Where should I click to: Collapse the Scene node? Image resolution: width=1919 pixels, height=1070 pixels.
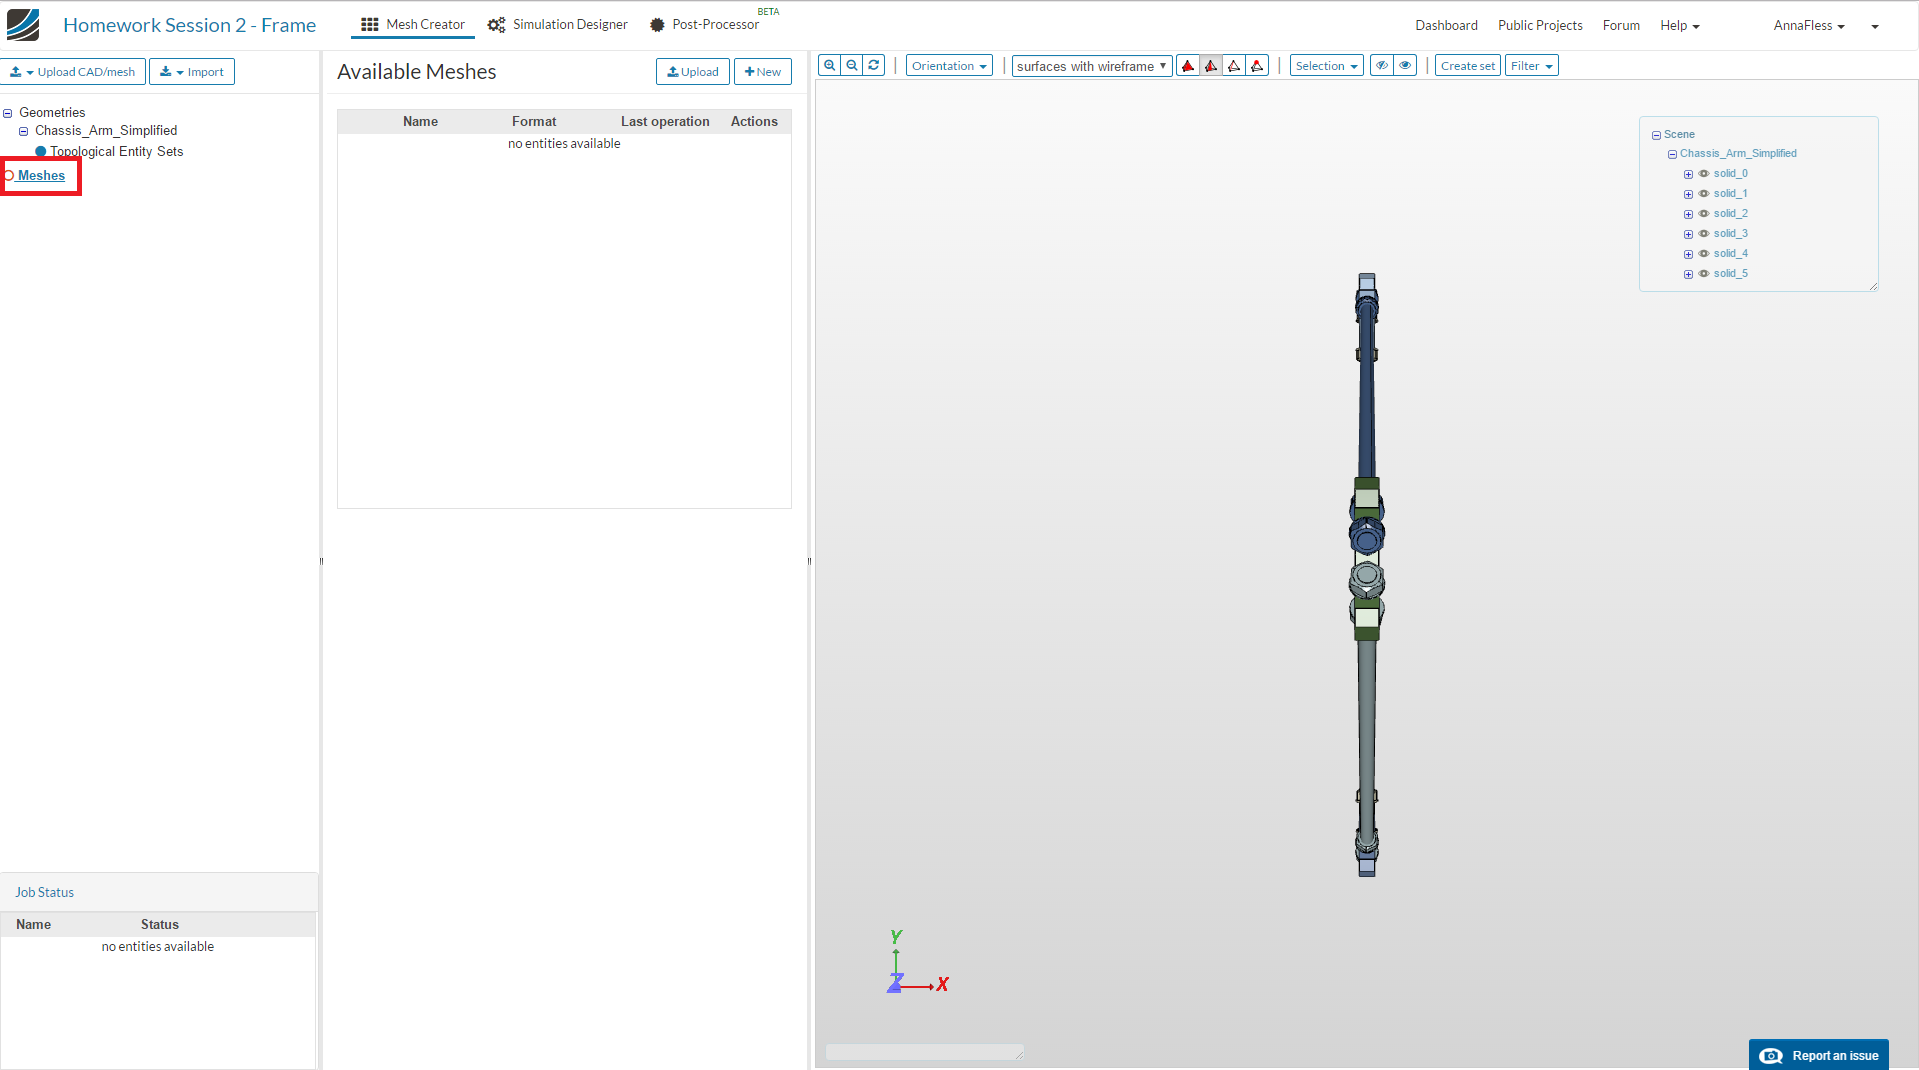tap(1656, 135)
